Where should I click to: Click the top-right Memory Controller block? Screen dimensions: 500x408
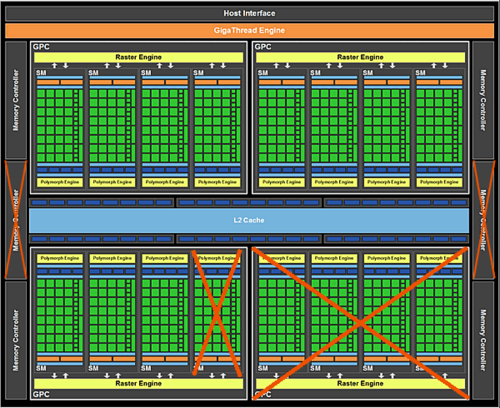pos(483,100)
